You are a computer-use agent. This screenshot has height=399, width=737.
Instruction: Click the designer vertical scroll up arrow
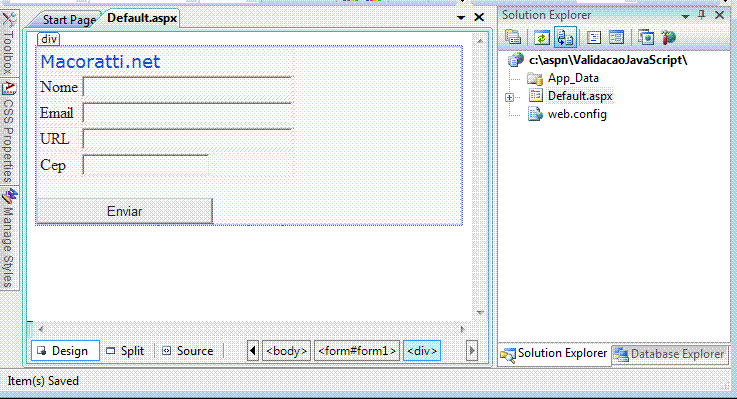pos(480,41)
